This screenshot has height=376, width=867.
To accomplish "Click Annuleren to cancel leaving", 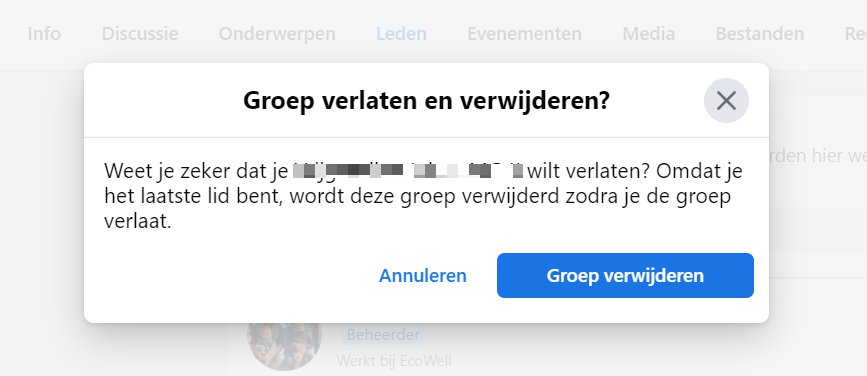I will tap(422, 275).
